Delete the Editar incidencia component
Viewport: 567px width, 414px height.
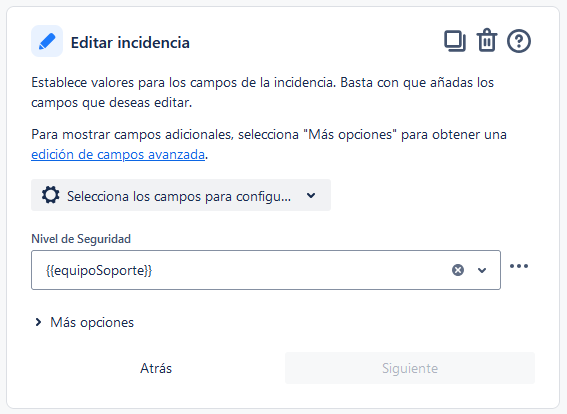pos(487,40)
